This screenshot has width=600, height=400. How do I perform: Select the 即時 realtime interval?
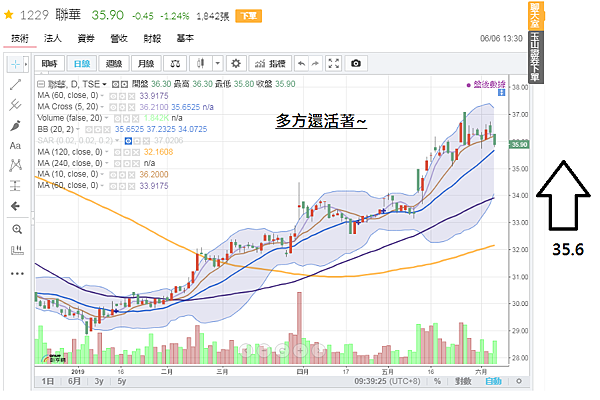(49, 64)
